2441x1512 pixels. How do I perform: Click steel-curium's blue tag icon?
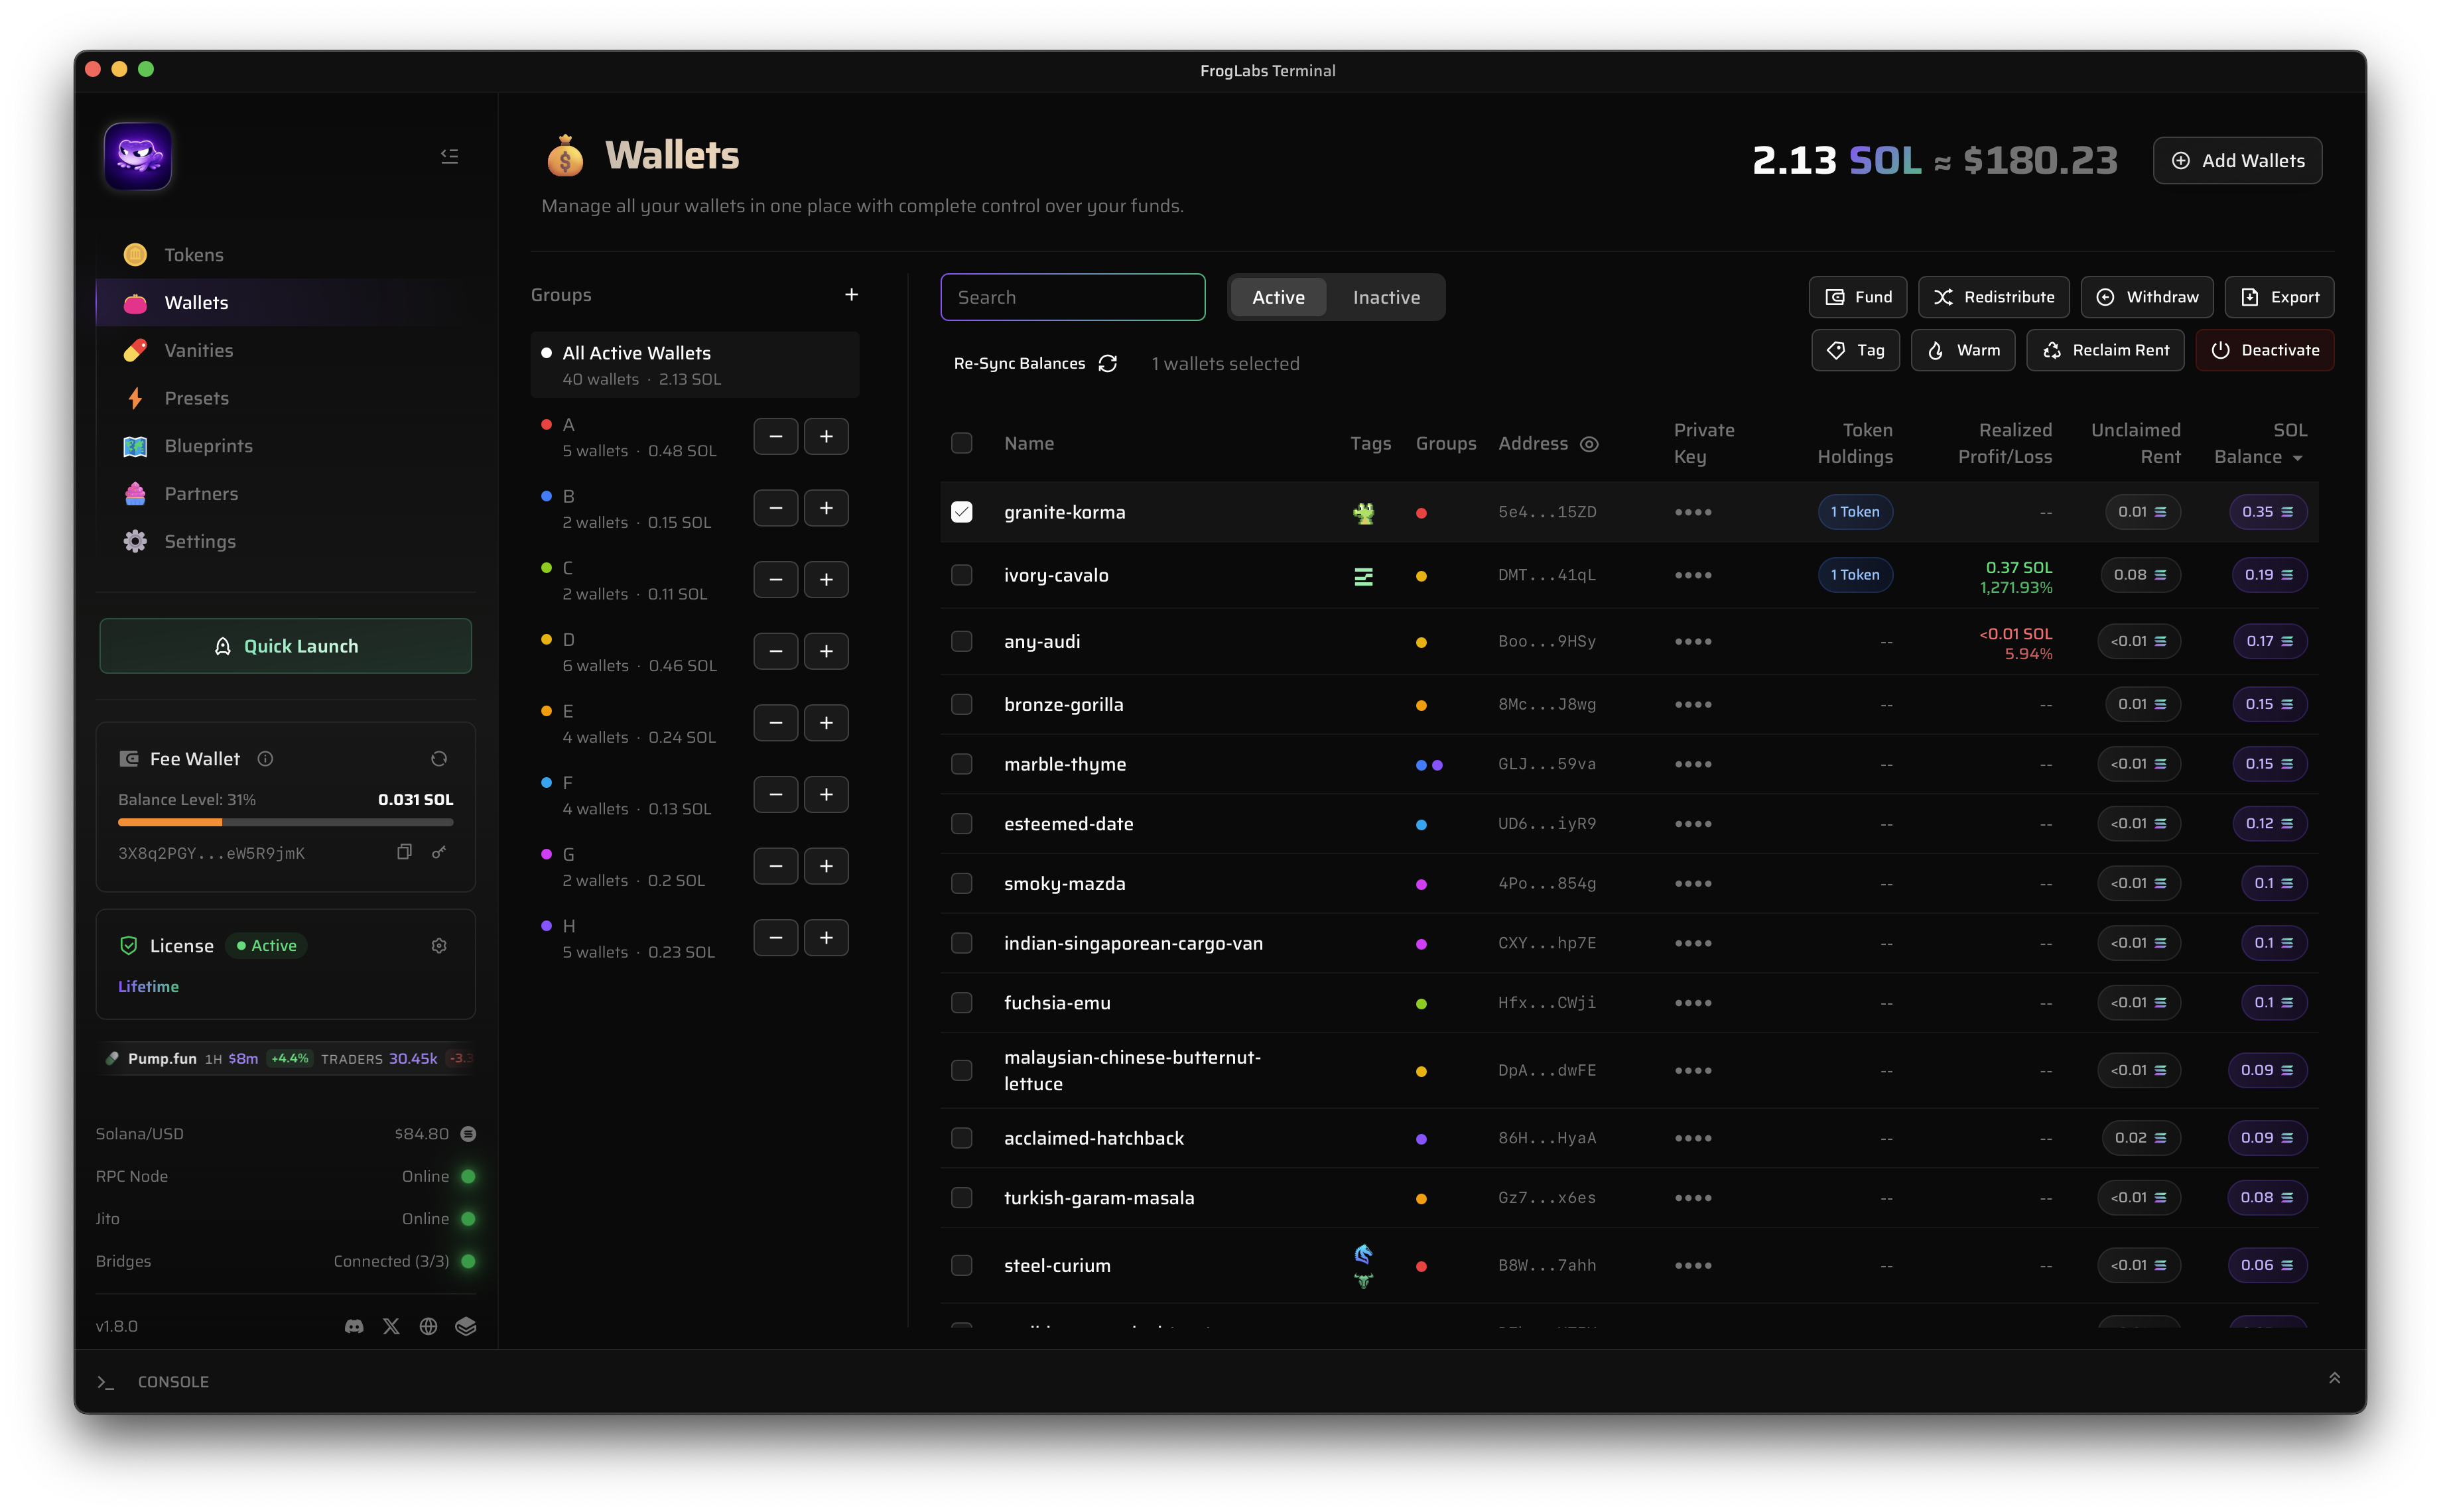(1363, 1254)
